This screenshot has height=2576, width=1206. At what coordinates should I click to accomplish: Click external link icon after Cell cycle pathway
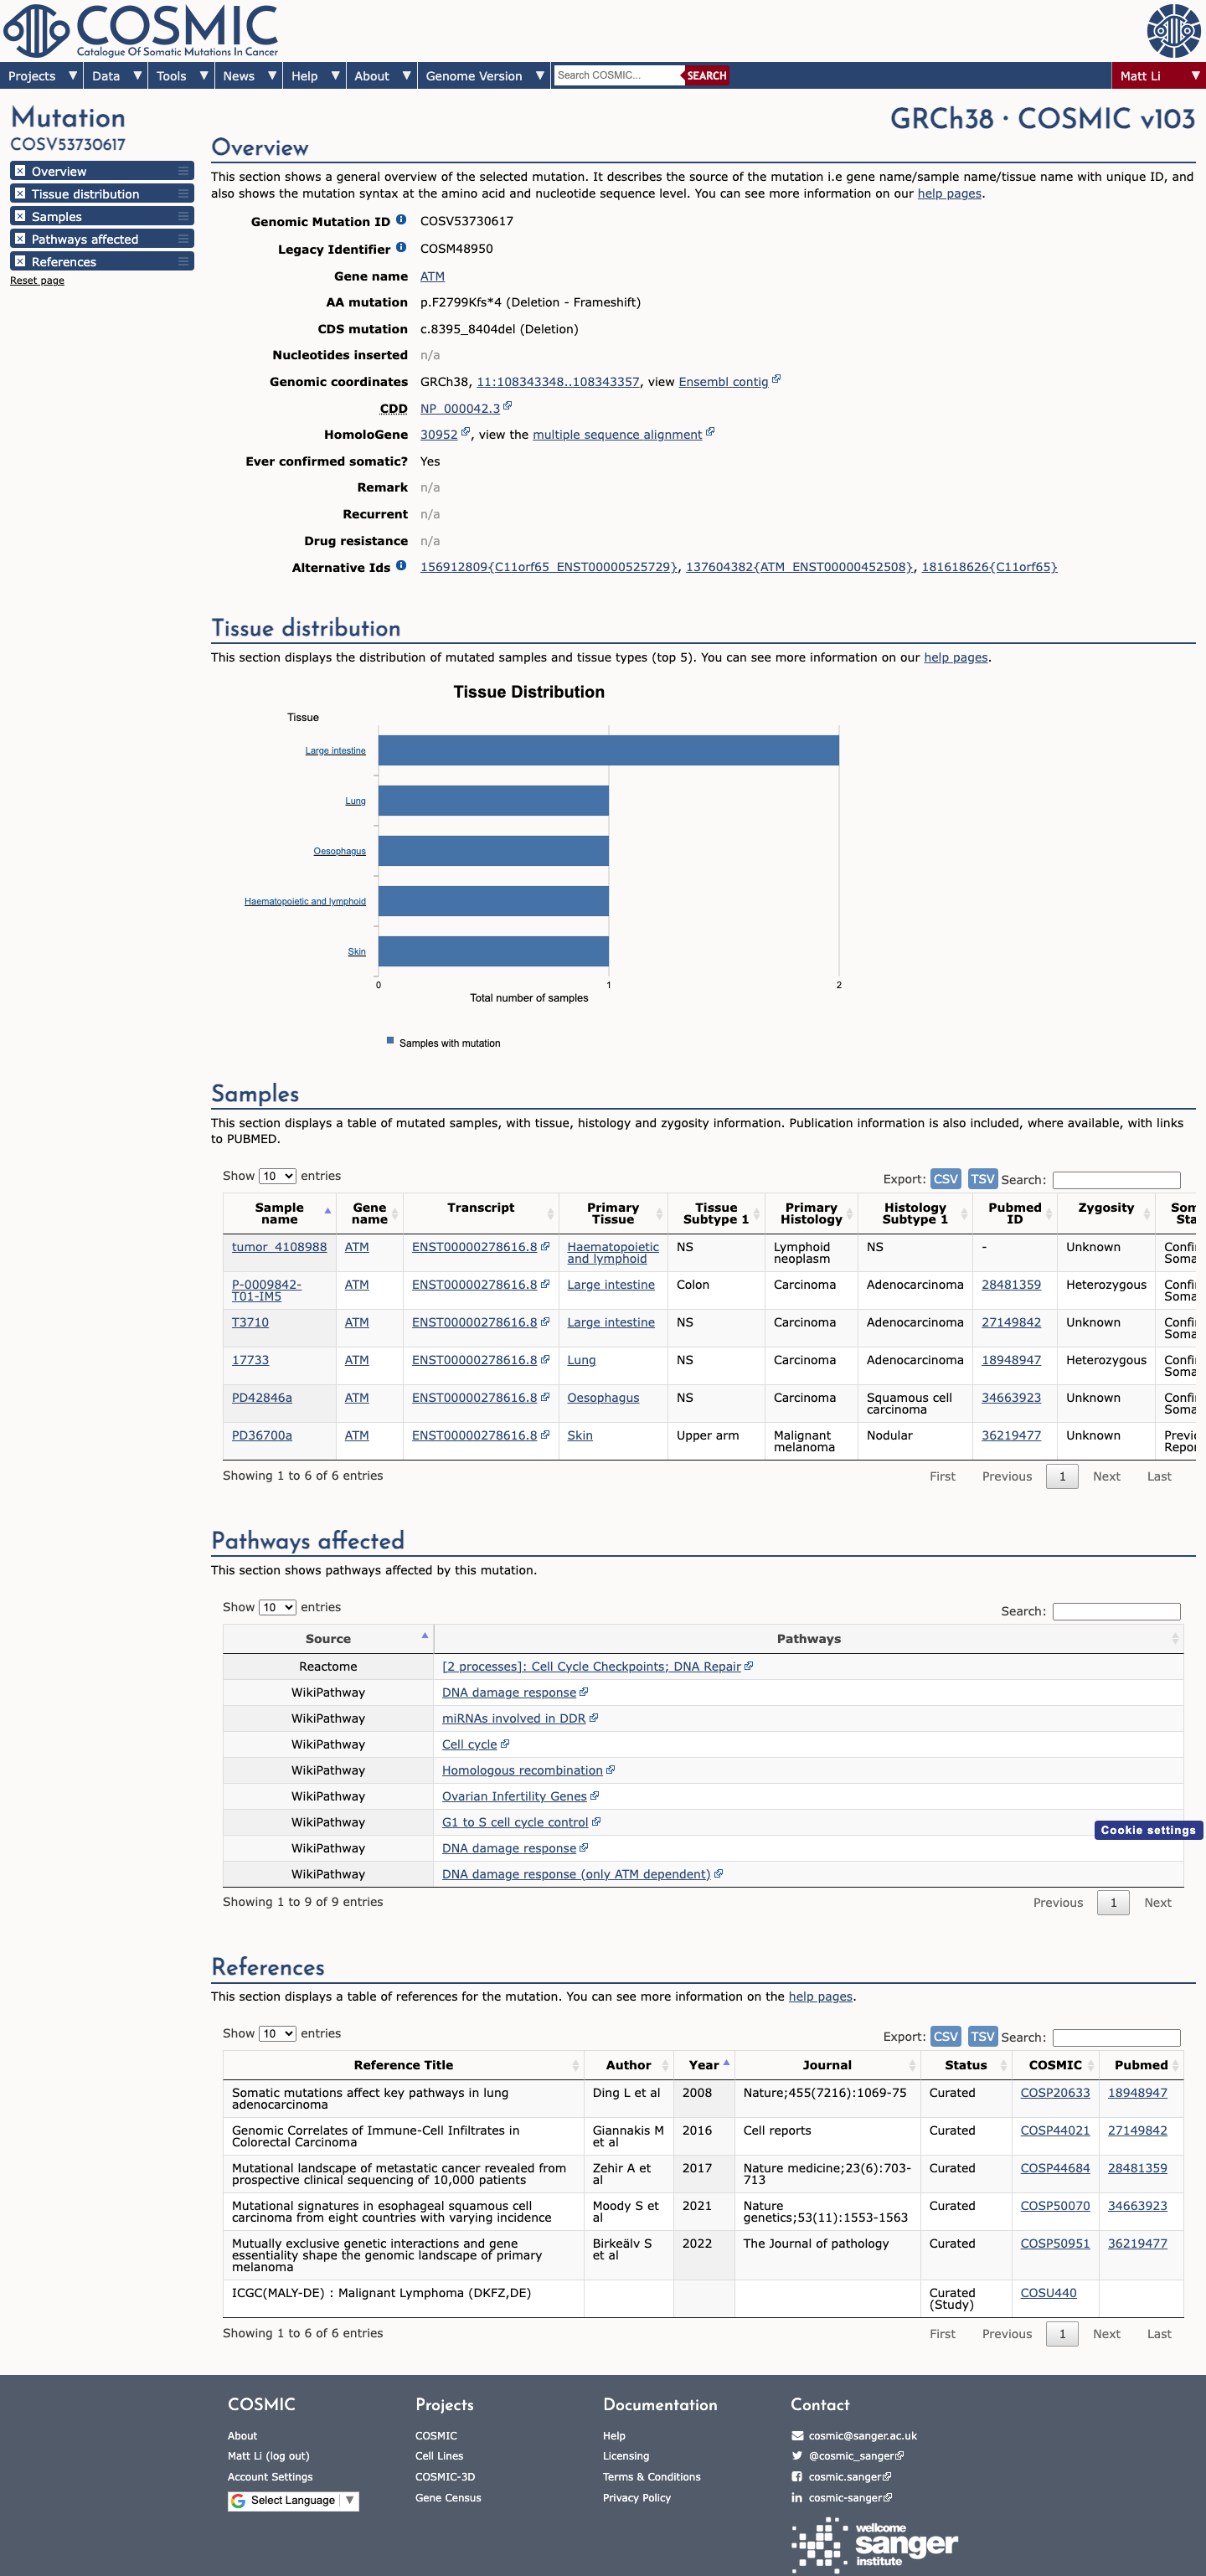pyautogui.click(x=505, y=1743)
